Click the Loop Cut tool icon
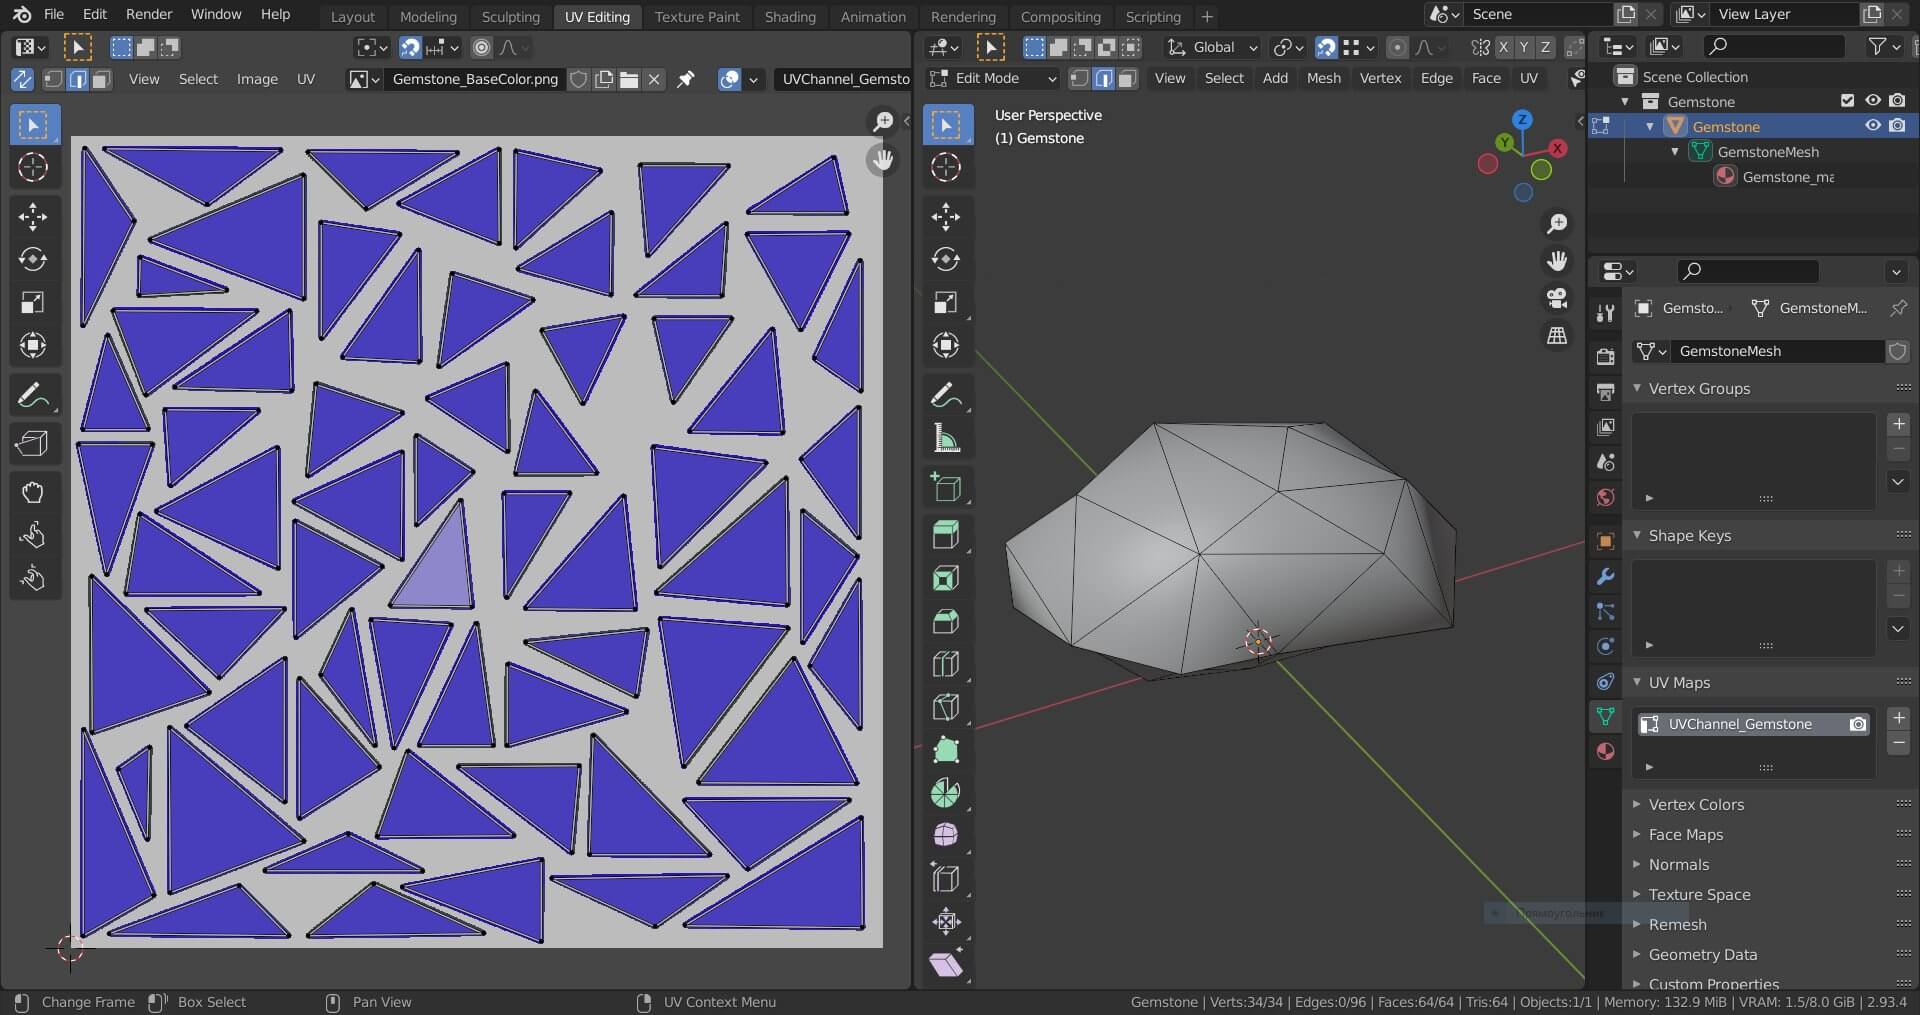Screen dimensions: 1920x1015 [945, 664]
